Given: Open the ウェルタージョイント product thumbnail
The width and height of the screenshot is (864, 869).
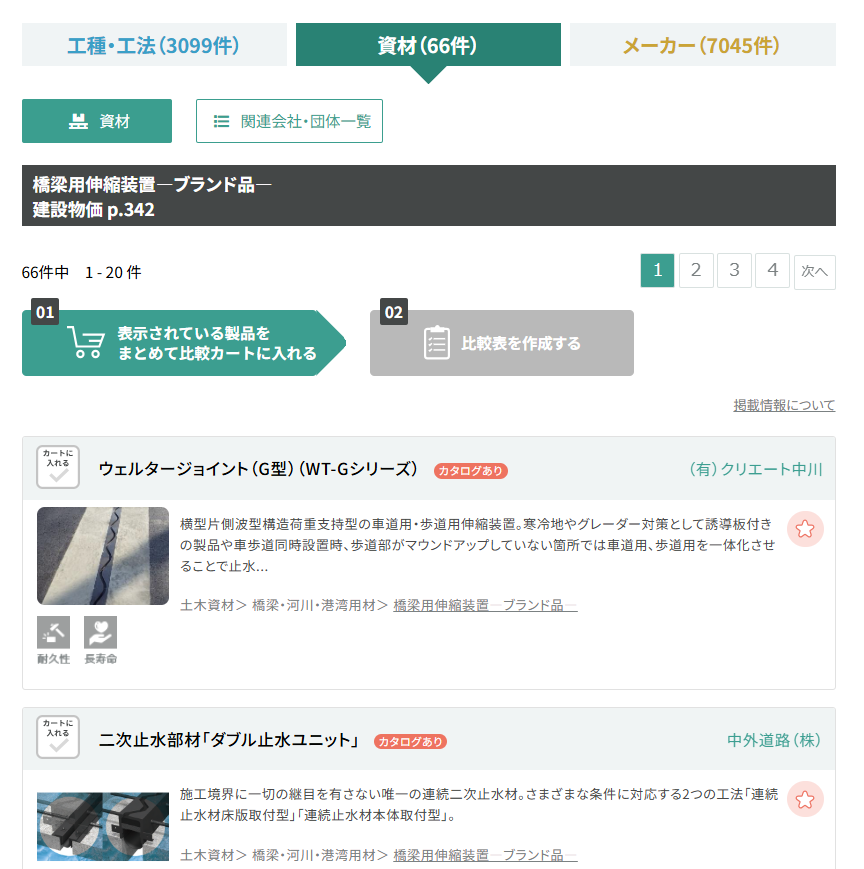Looking at the screenshot, I should (103, 556).
